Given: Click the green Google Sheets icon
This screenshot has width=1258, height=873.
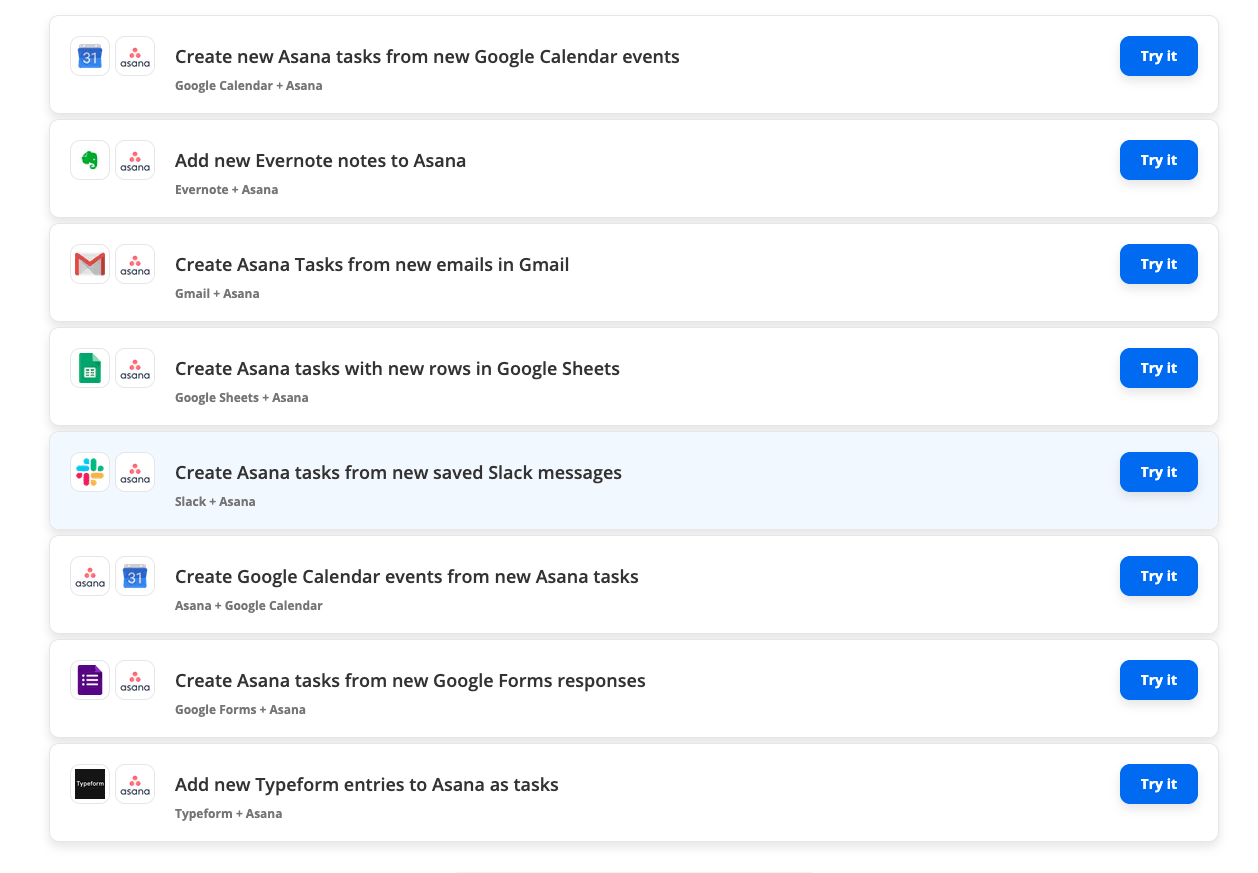Looking at the screenshot, I should pos(90,368).
